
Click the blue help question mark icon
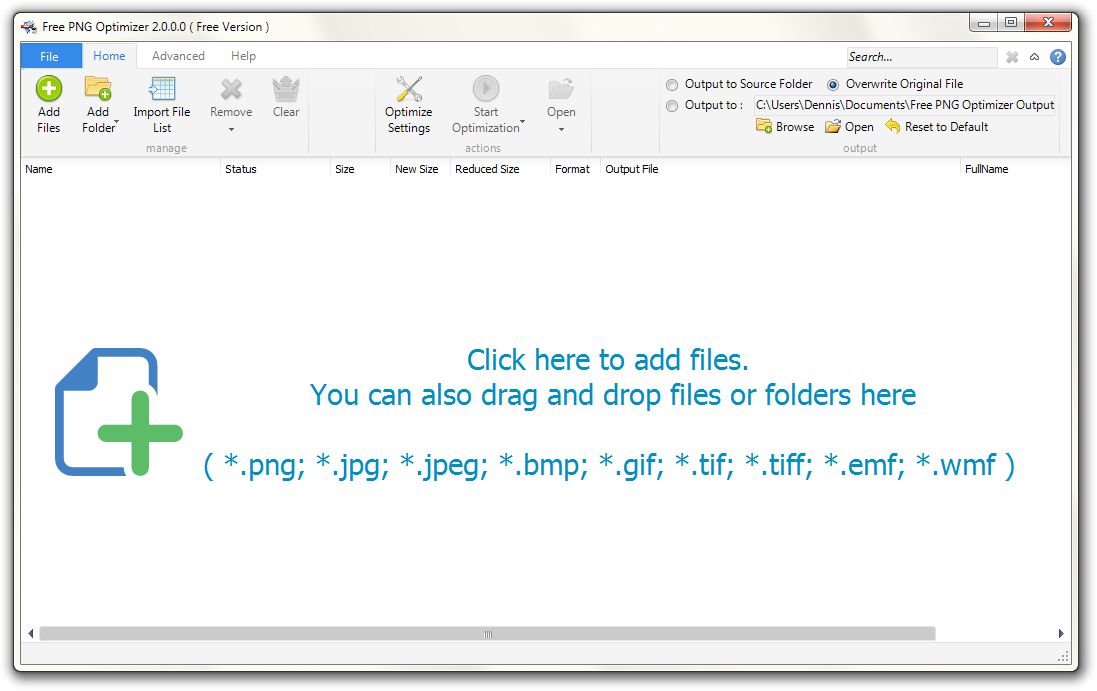1058,57
